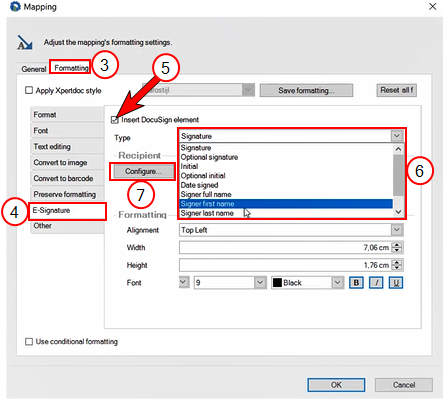Image resolution: width=443 pixels, height=399 pixels.
Task: Open the Format side tab
Action: 67,114
